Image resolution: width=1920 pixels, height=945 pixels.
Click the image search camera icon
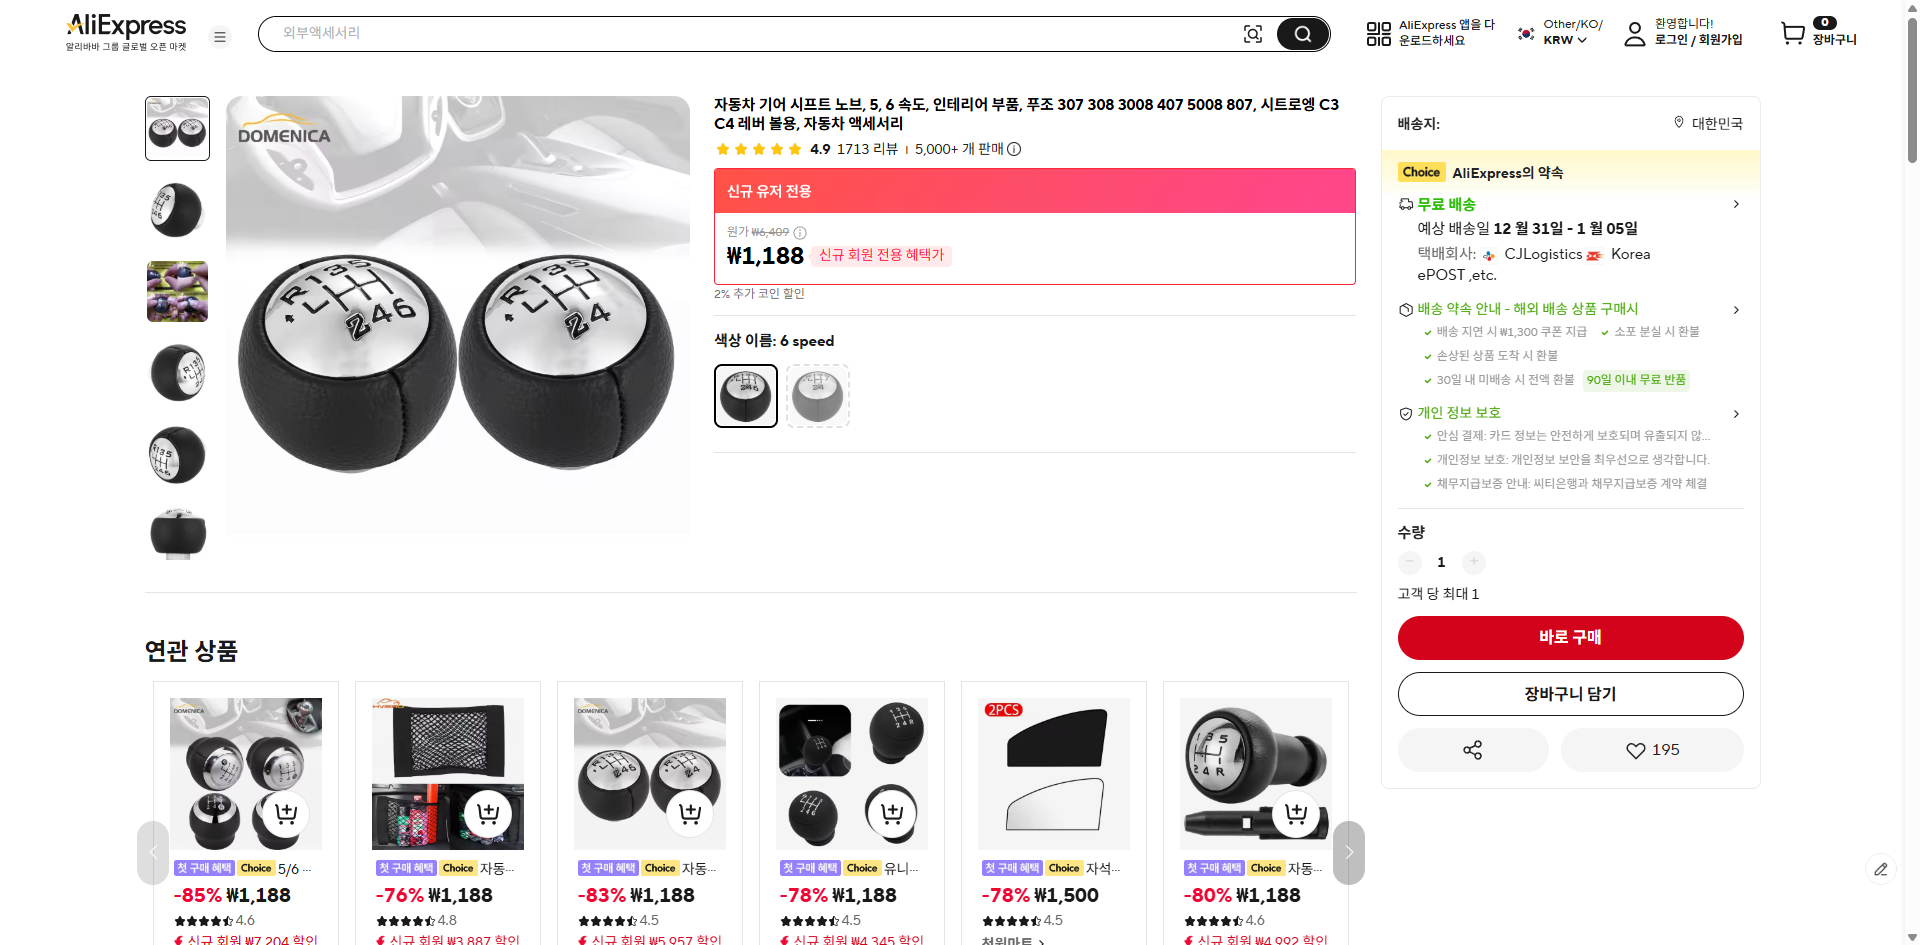point(1252,34)
